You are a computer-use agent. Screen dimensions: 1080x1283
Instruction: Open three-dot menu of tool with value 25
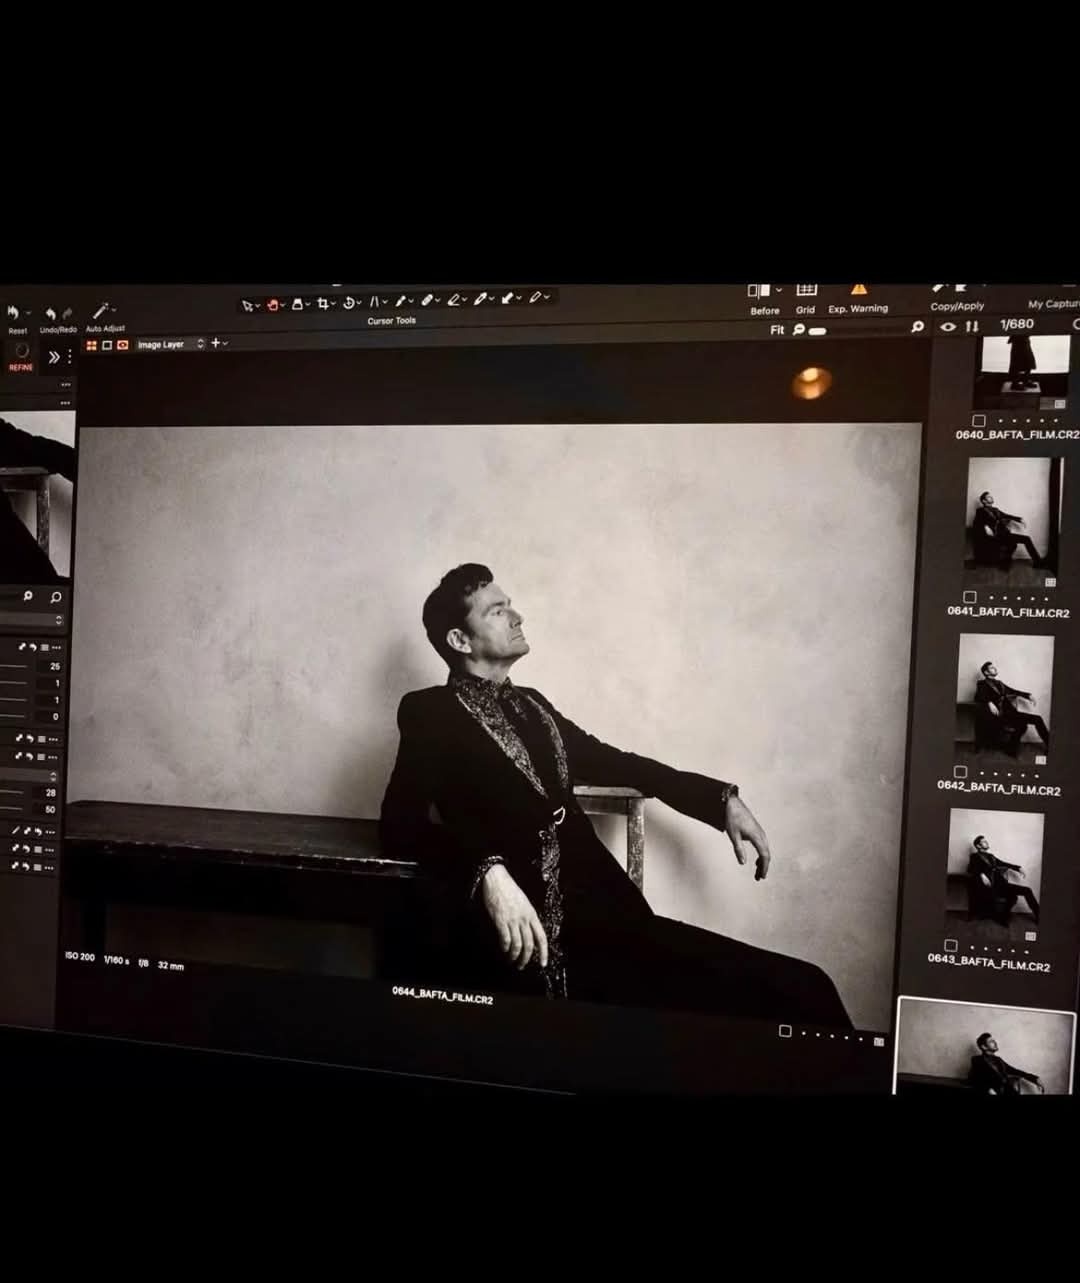56,647
